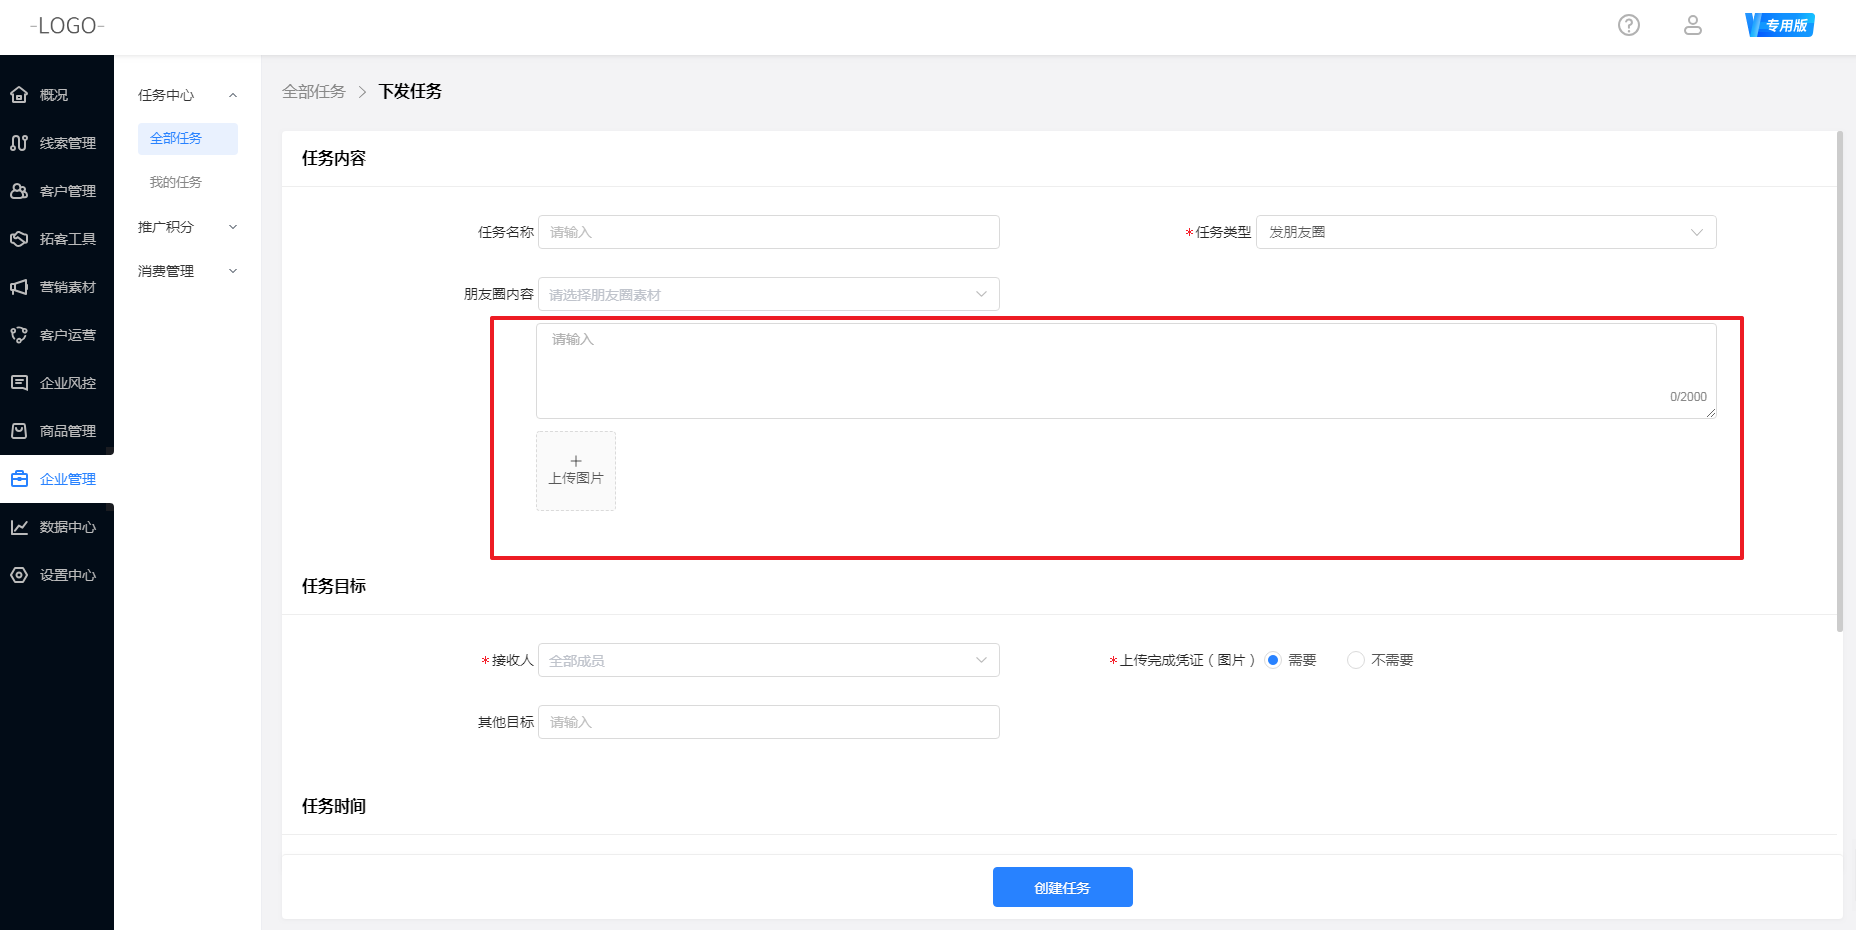This screenshot has height=930, width=1856.
Task: Select 我的任务 in submenu
Action: (x=176, y=182)
